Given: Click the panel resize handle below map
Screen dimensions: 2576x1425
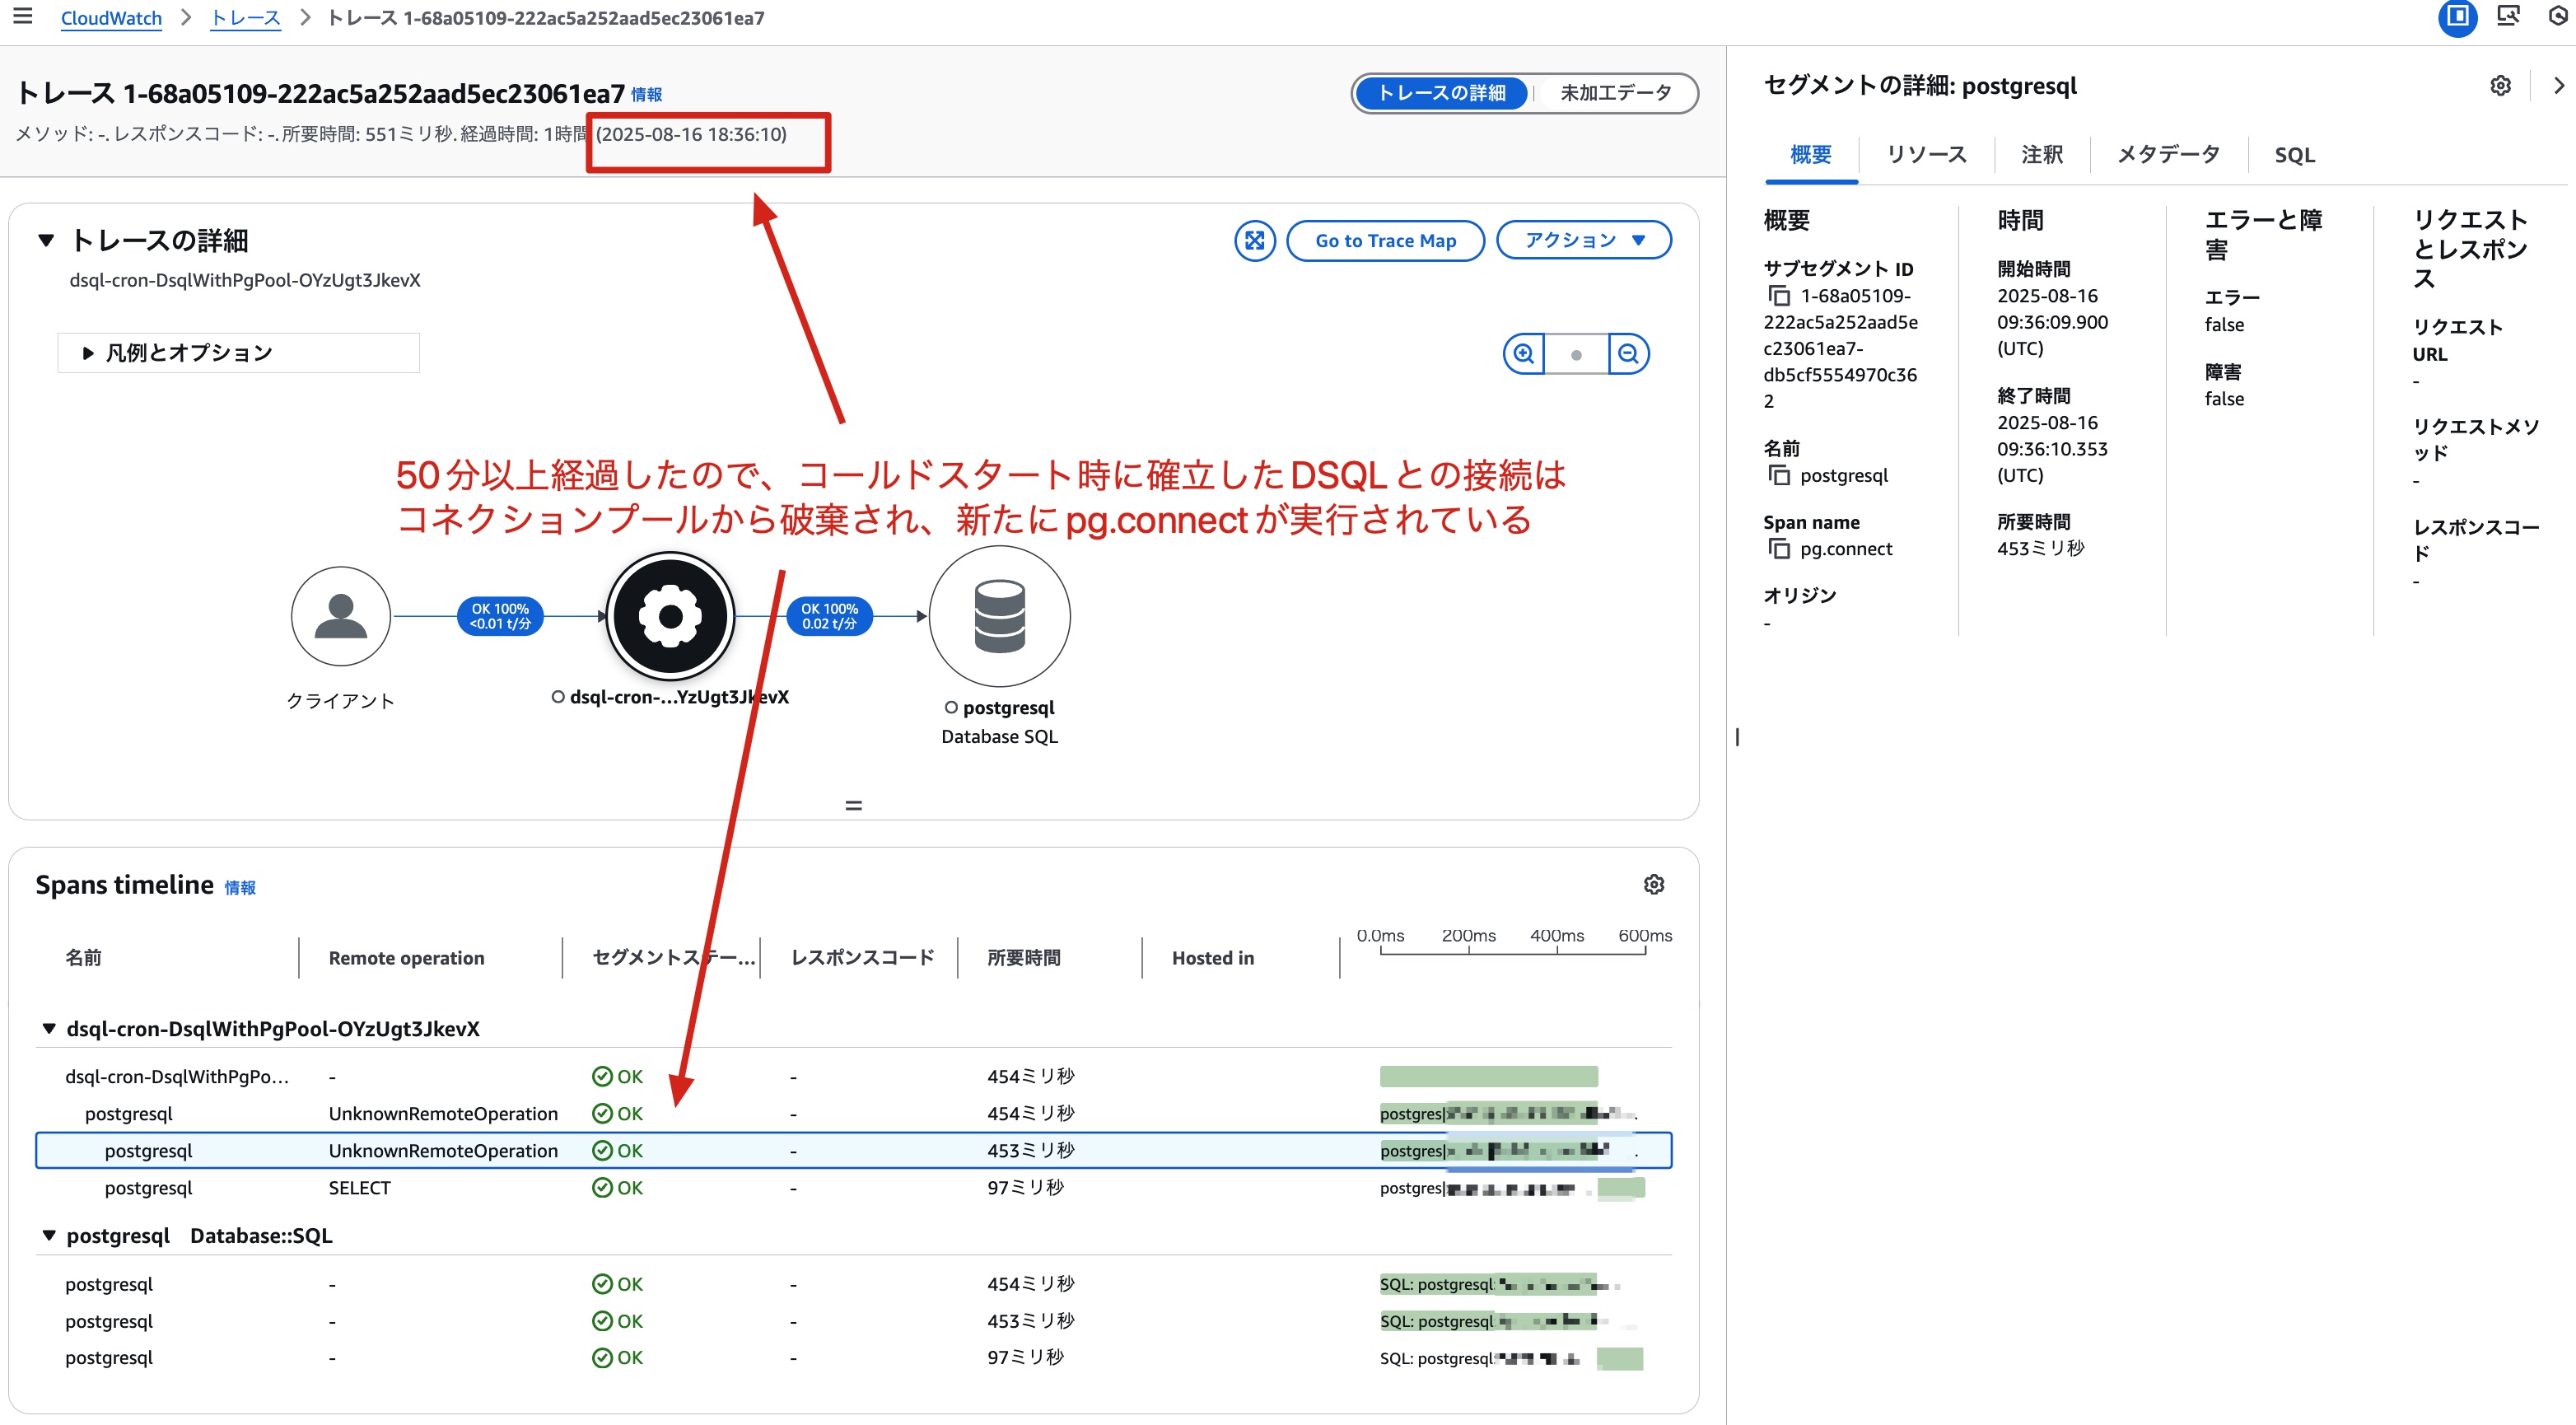Looking at the screenshot, I should (x=853, y=805).
